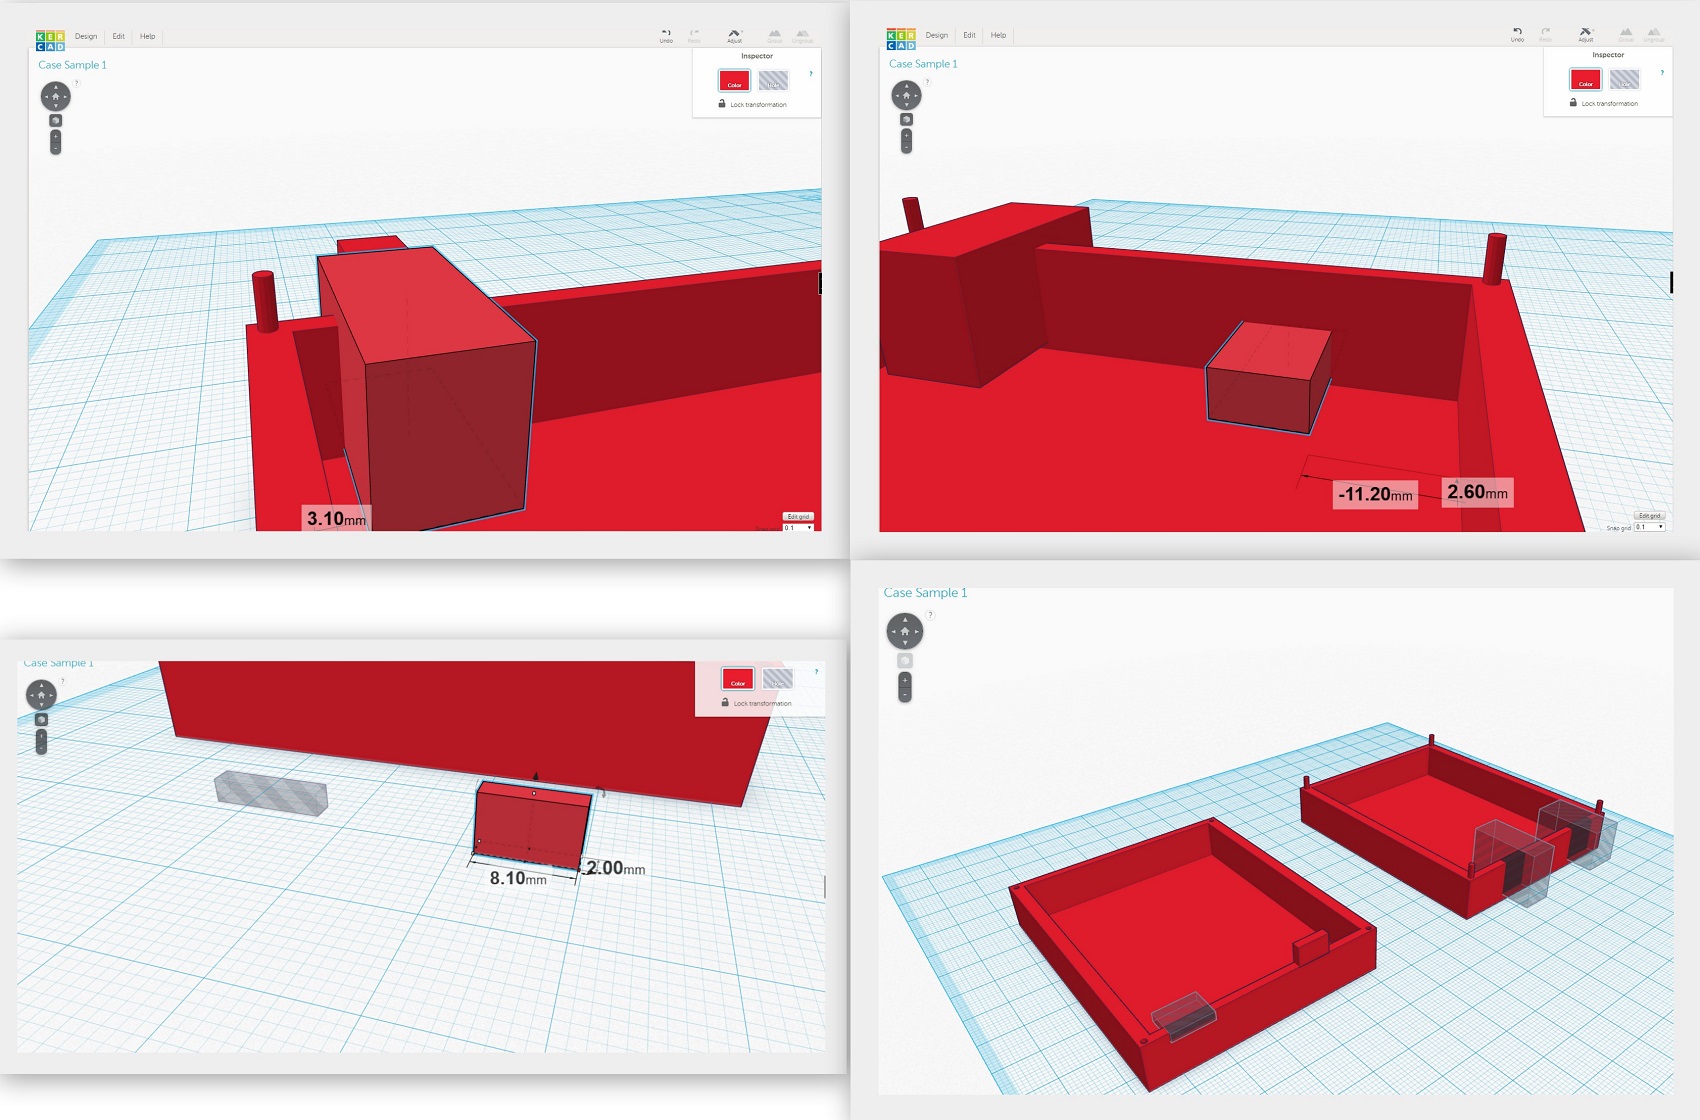Screen dimensions: 1700x1120
Task: Undo the last action
Action: 665,32
